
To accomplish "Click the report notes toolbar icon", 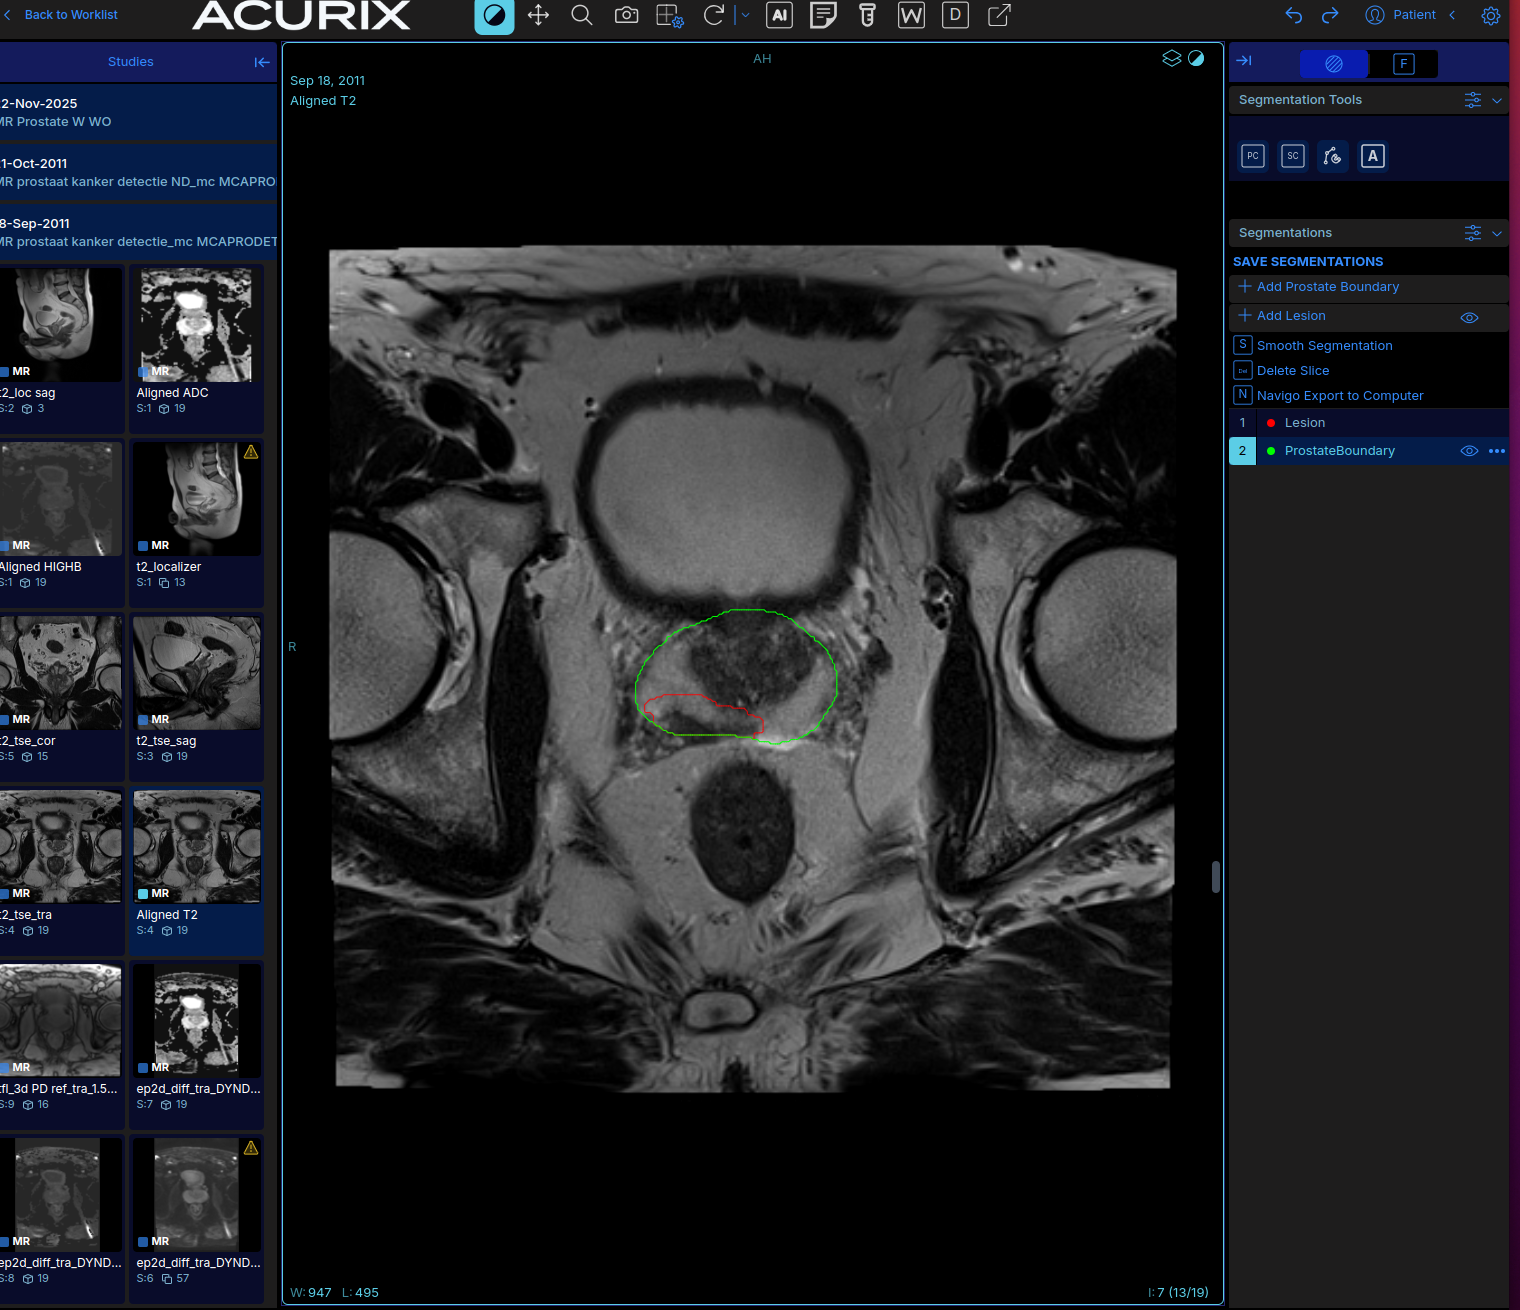I will pos(823,16).
